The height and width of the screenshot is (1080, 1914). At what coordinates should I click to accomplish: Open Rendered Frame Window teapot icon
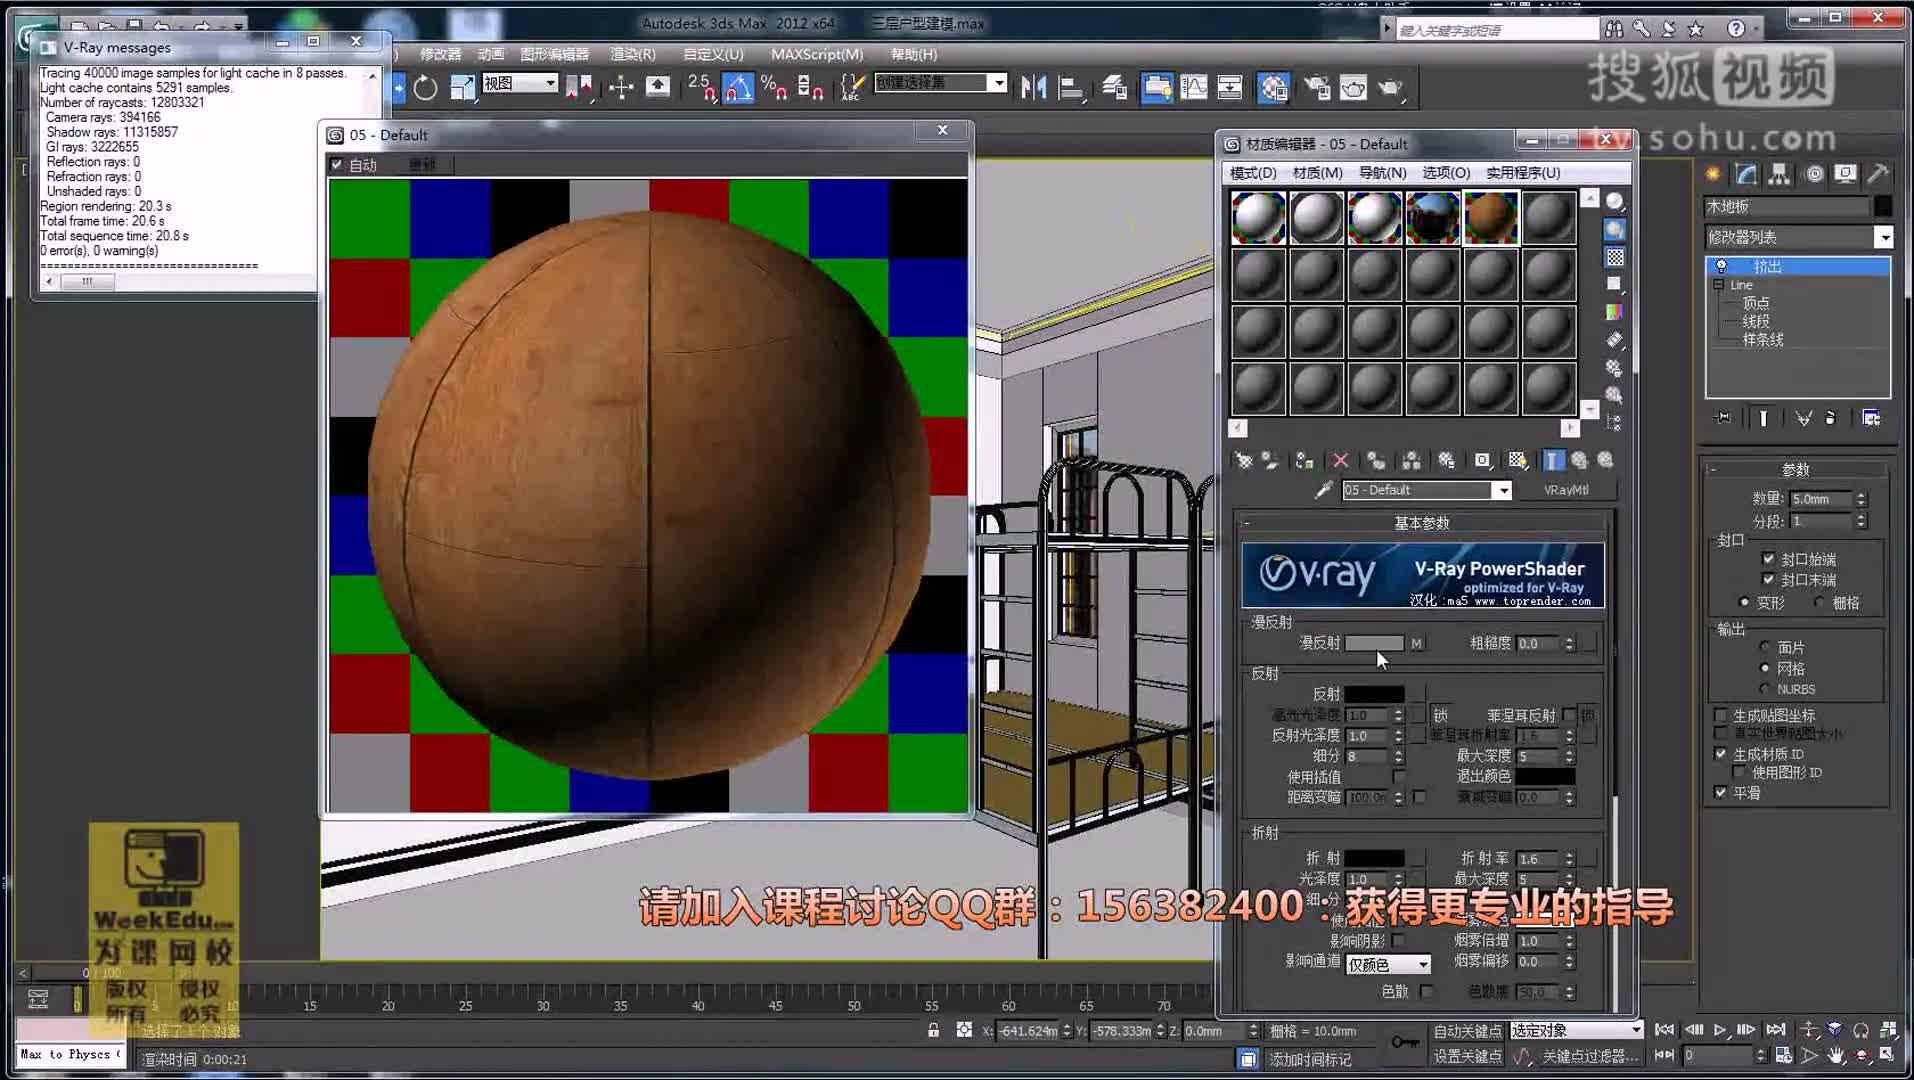(1353, 88)
